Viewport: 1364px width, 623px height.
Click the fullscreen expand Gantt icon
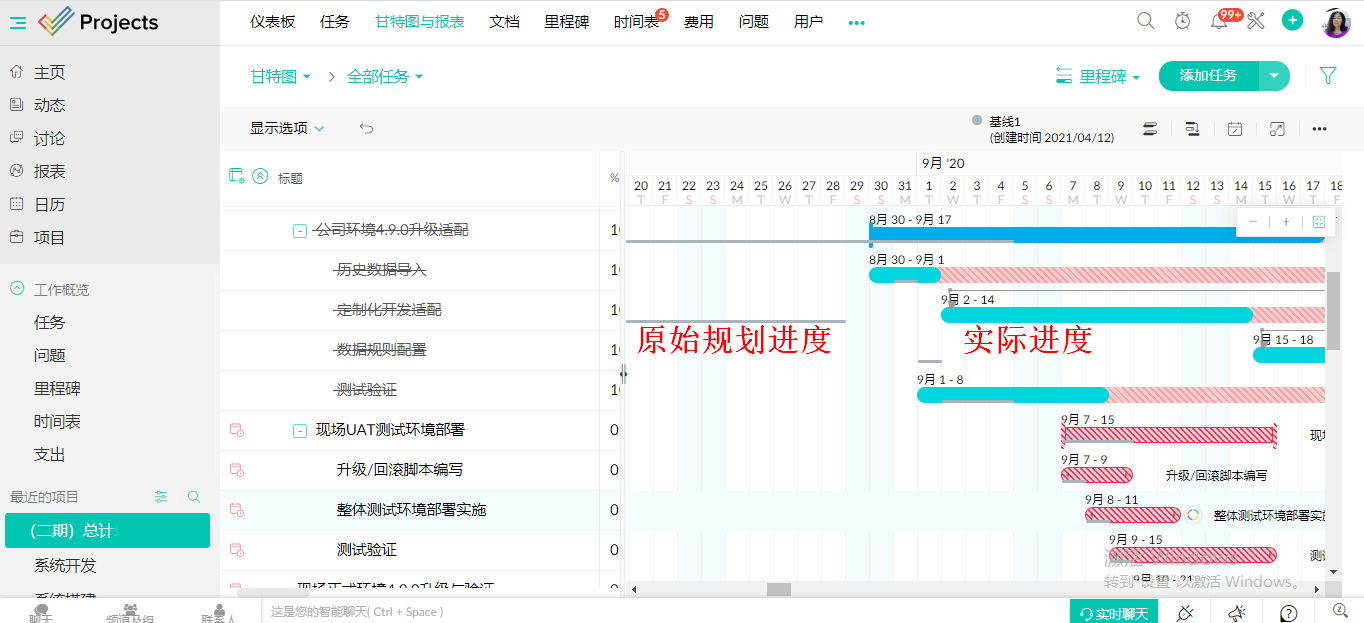click(1277, 129)
